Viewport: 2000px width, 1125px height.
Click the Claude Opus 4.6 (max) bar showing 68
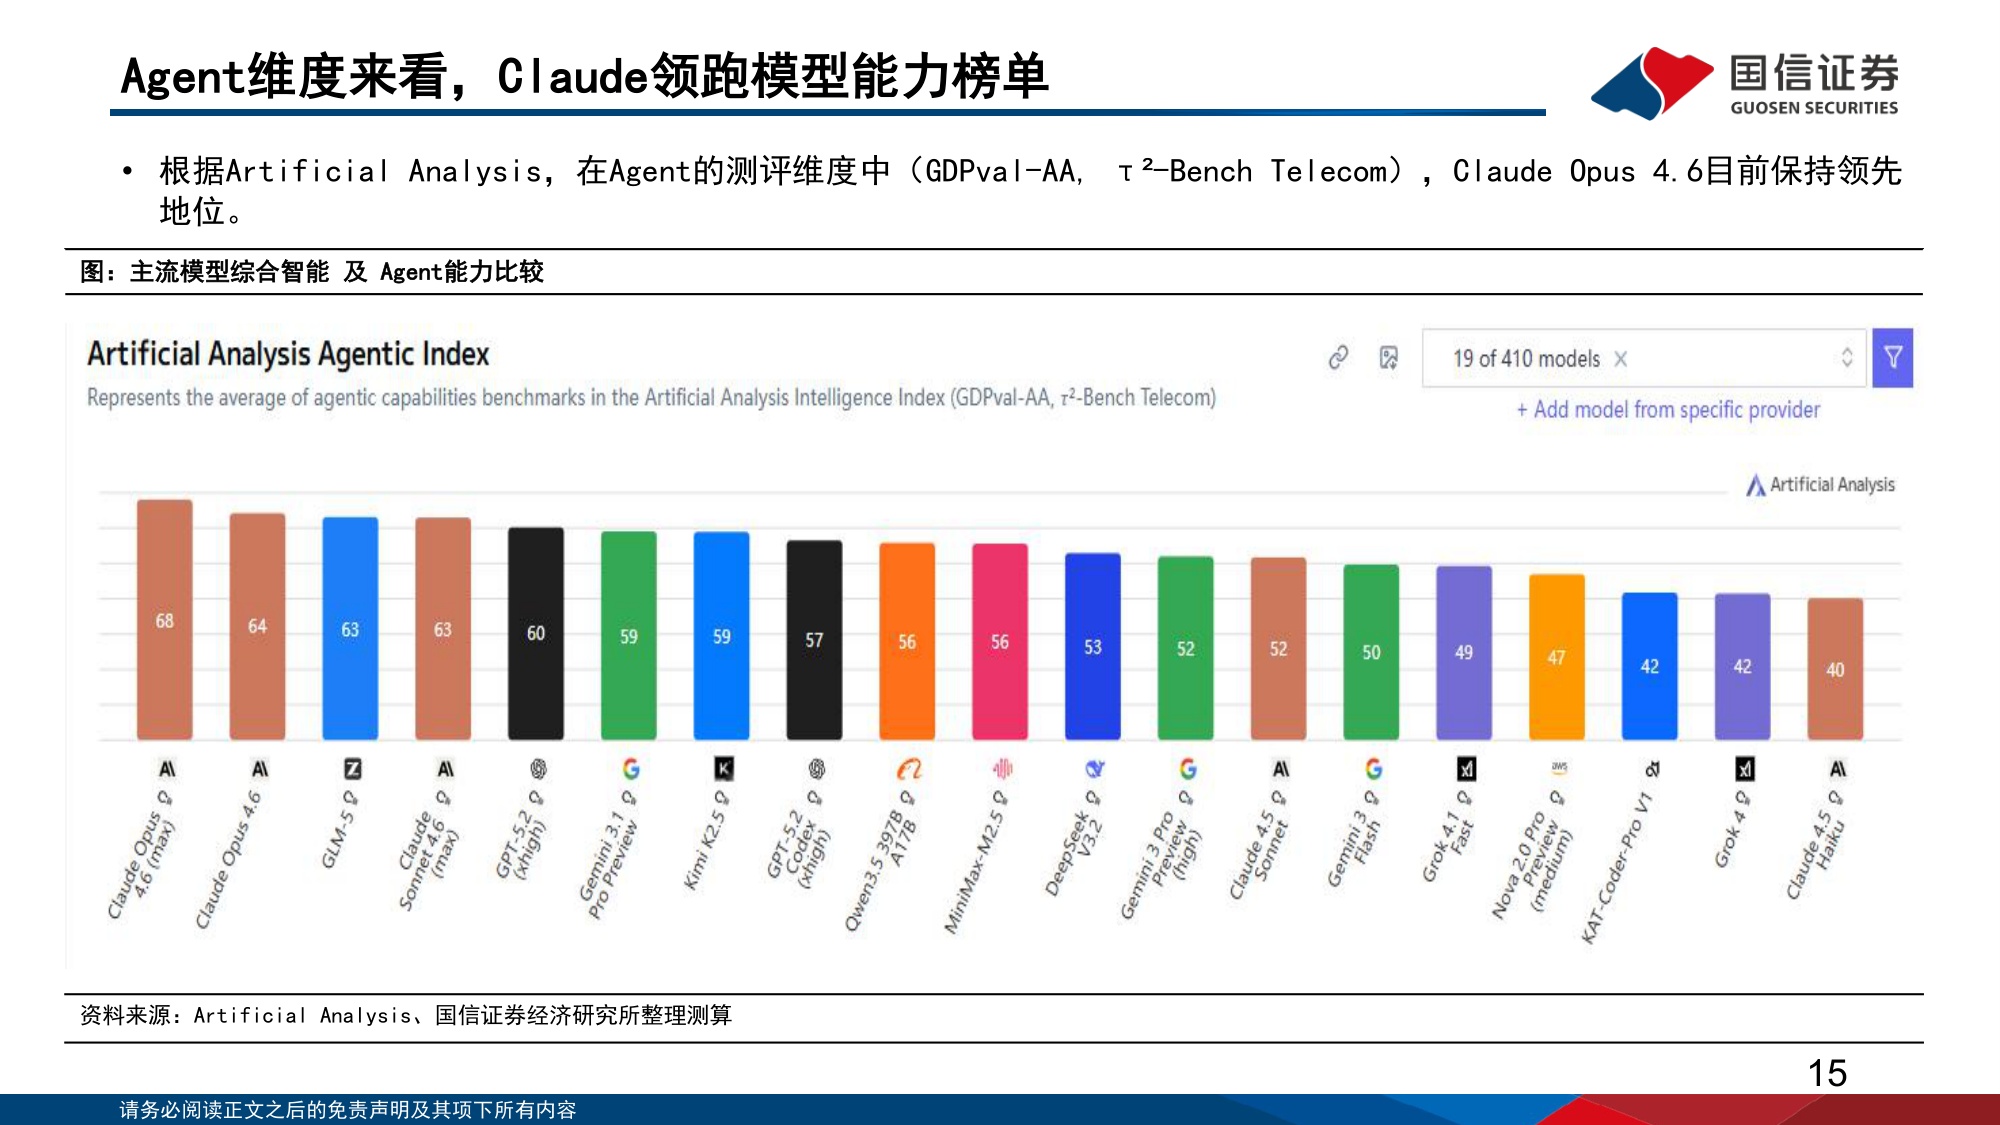pos(165,620)
